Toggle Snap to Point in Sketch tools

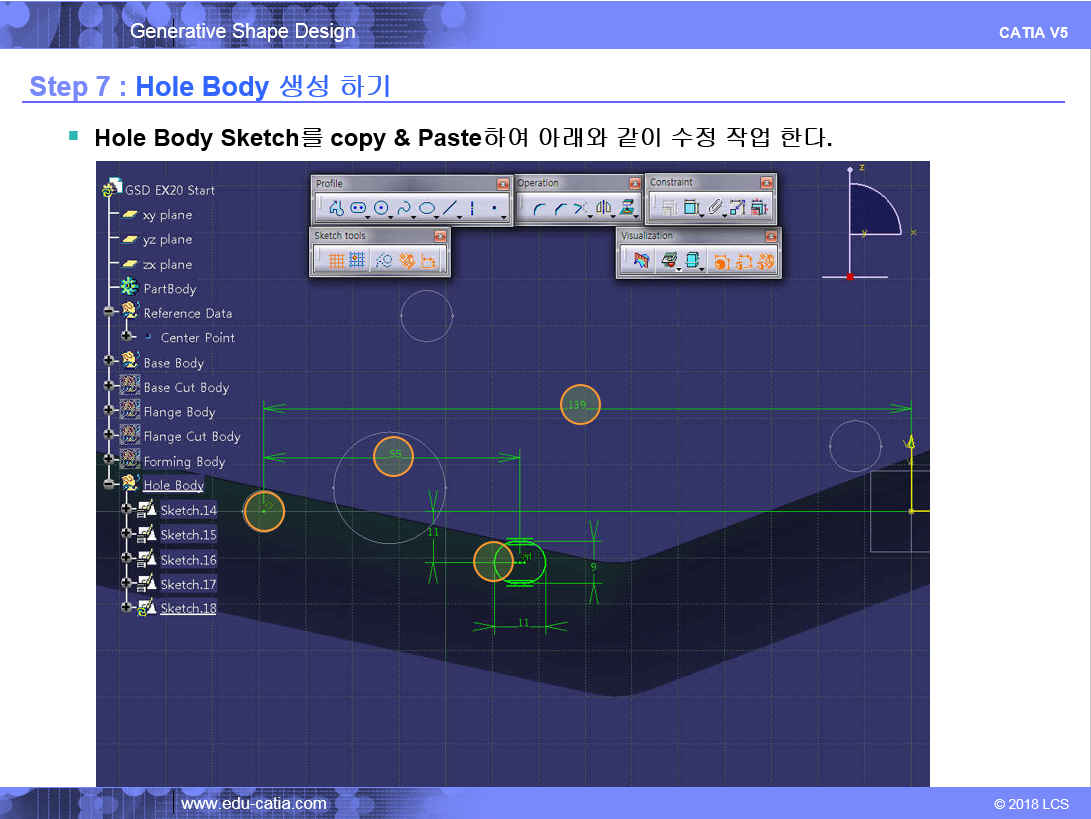358,261
